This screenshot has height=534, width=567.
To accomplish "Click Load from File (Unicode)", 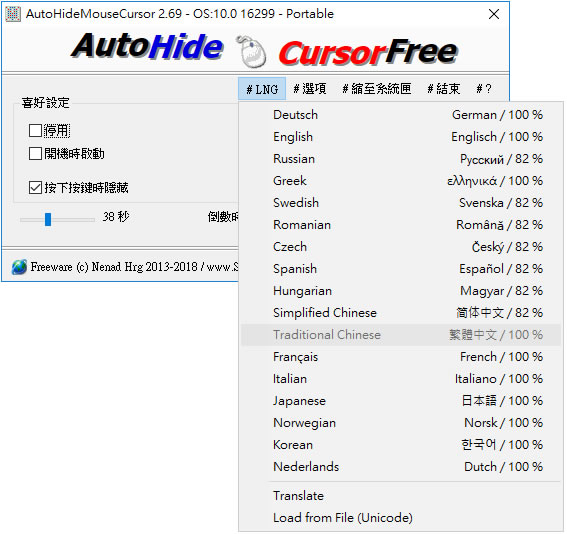I will point(401,518).
